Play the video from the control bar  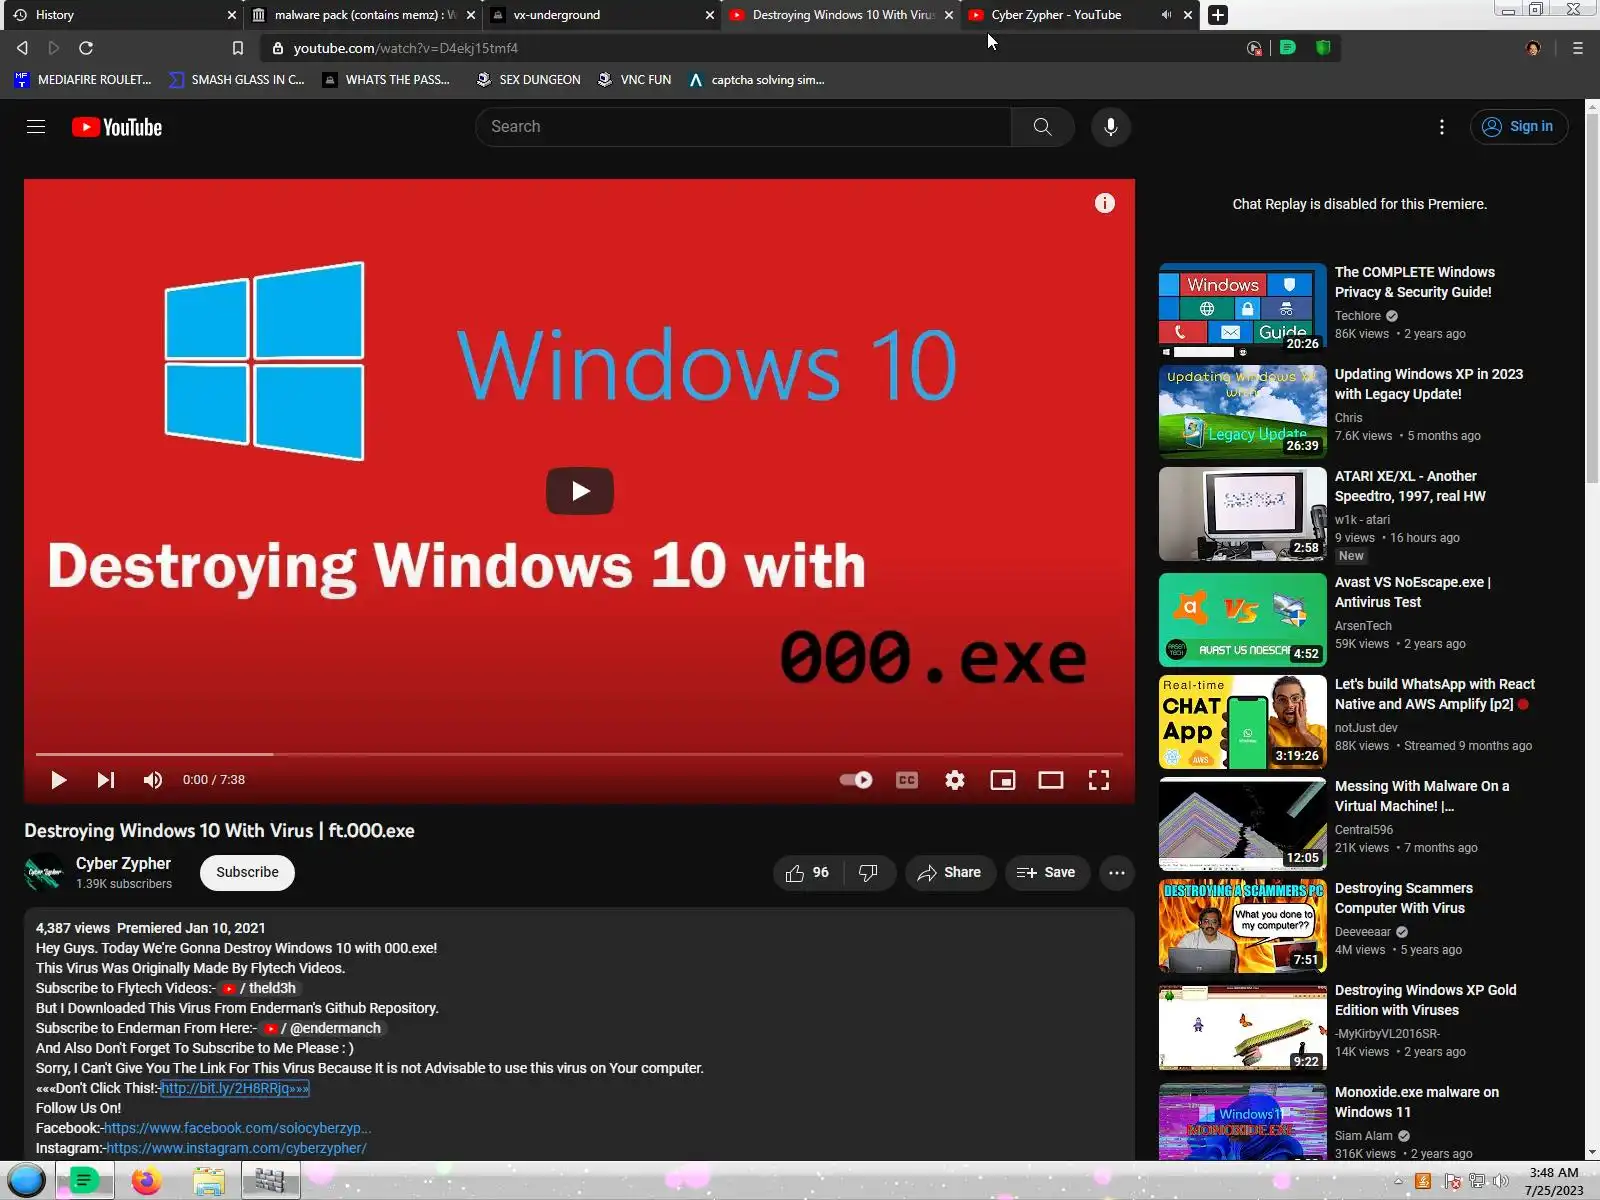58,780
